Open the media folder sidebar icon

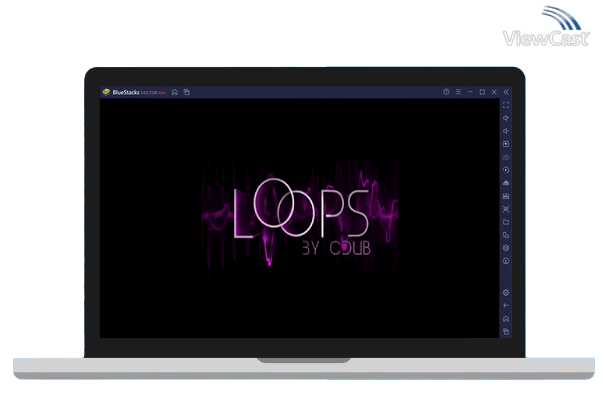[506, 222]
